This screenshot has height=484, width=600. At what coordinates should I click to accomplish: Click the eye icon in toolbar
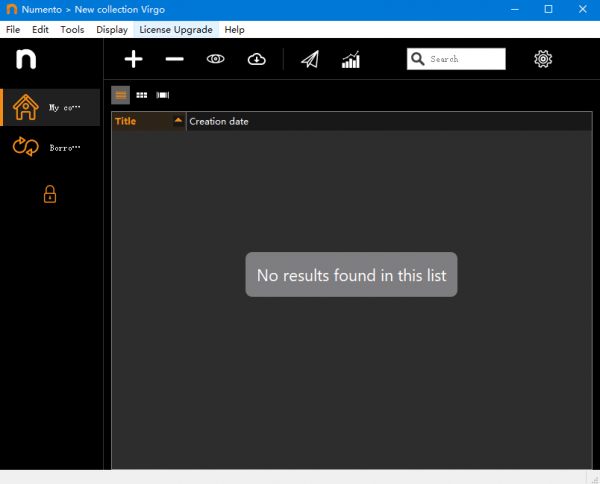[x=215, y=60]
